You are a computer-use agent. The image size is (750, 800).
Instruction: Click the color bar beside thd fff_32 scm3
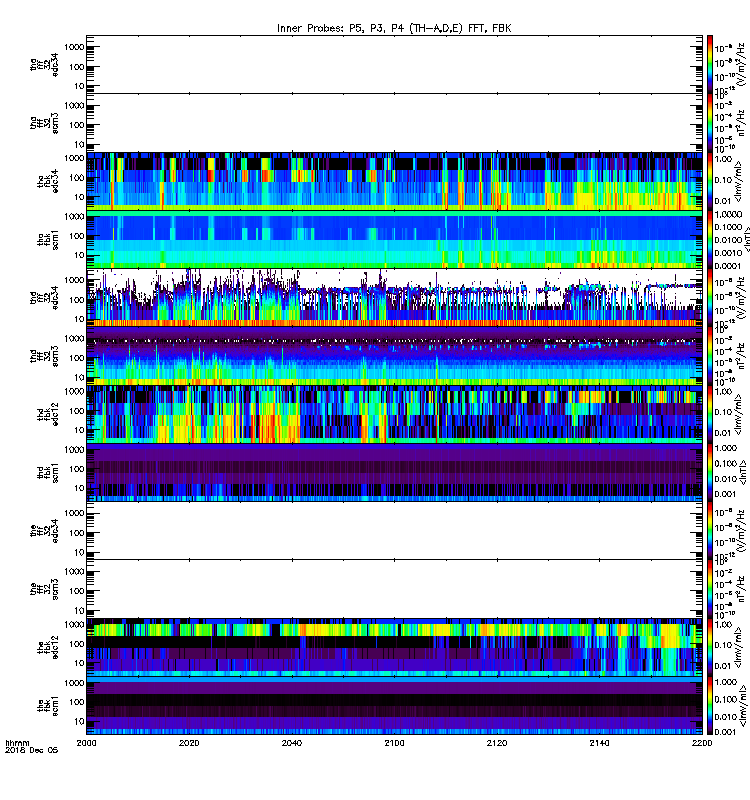point(710,356)
